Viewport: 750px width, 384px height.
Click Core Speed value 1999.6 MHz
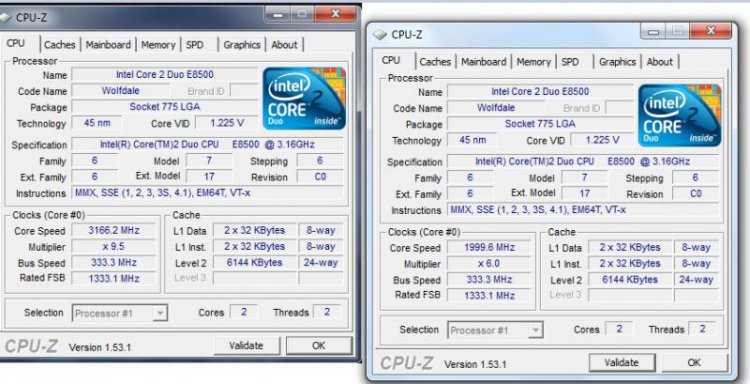pyautogui.click(x=489, y=248)
